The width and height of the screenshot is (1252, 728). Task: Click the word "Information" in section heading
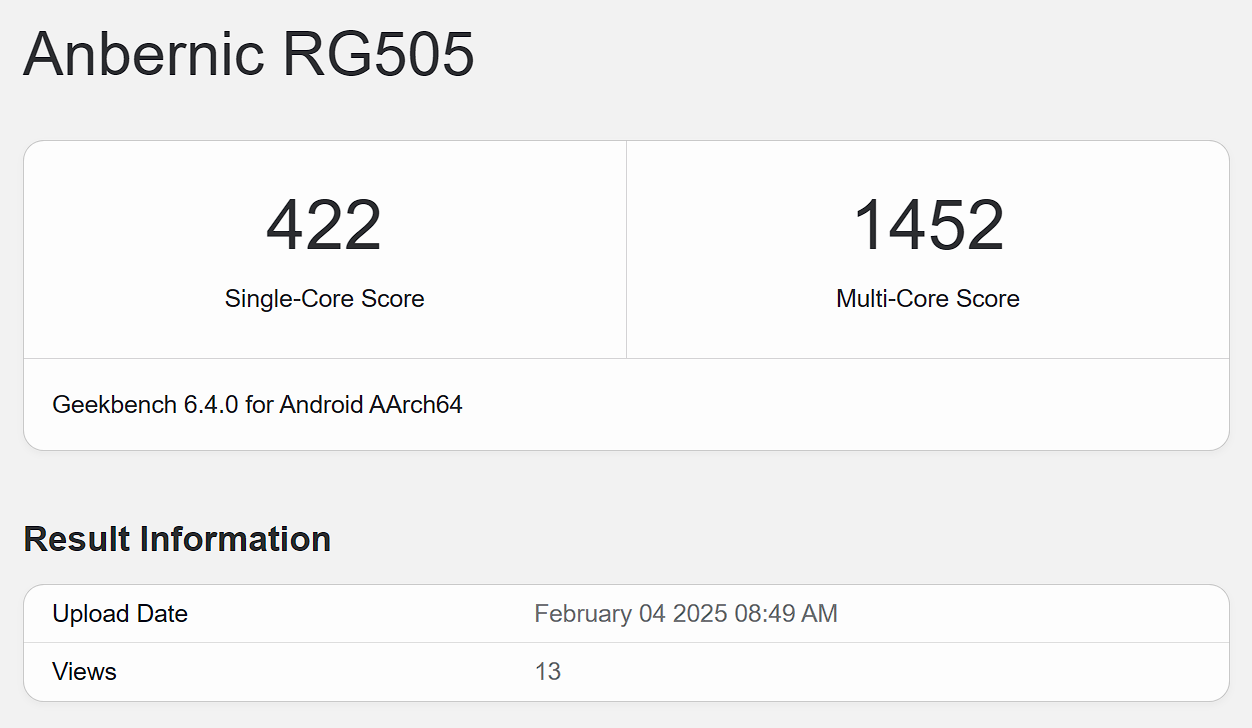[x=236, y=539]
